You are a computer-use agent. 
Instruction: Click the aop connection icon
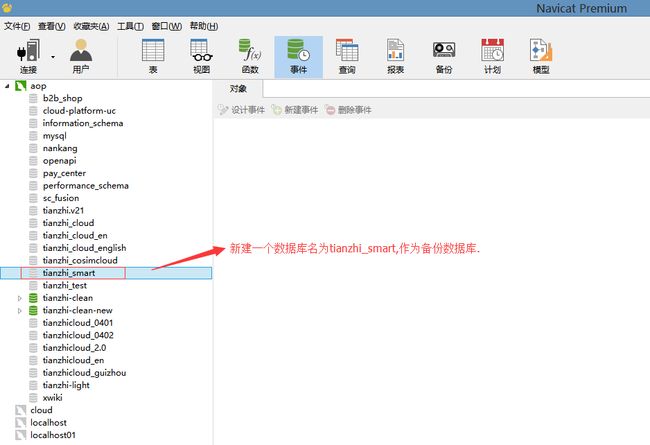[21, 86]
